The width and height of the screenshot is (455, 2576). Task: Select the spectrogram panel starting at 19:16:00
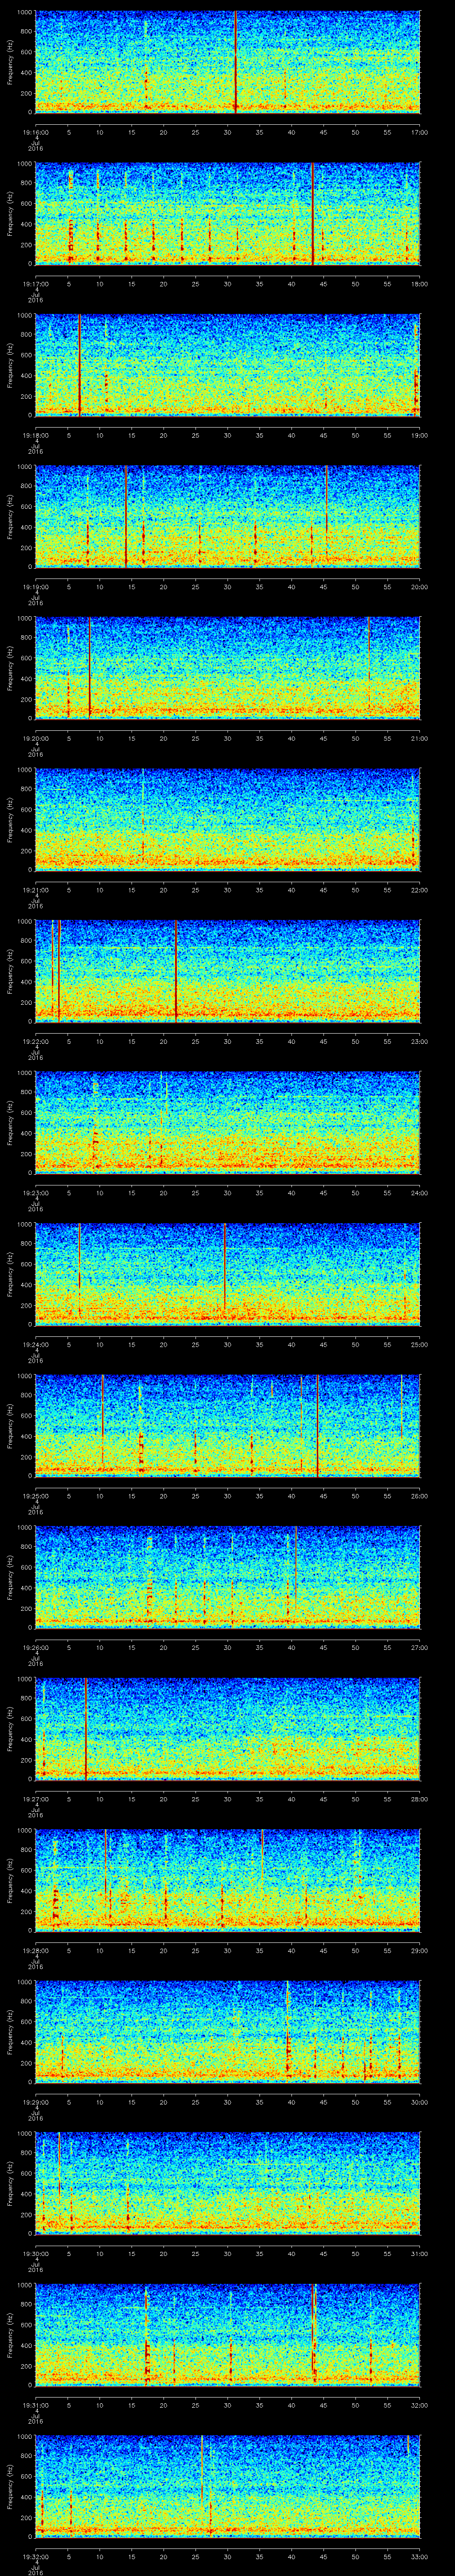(x=227, y=62)
